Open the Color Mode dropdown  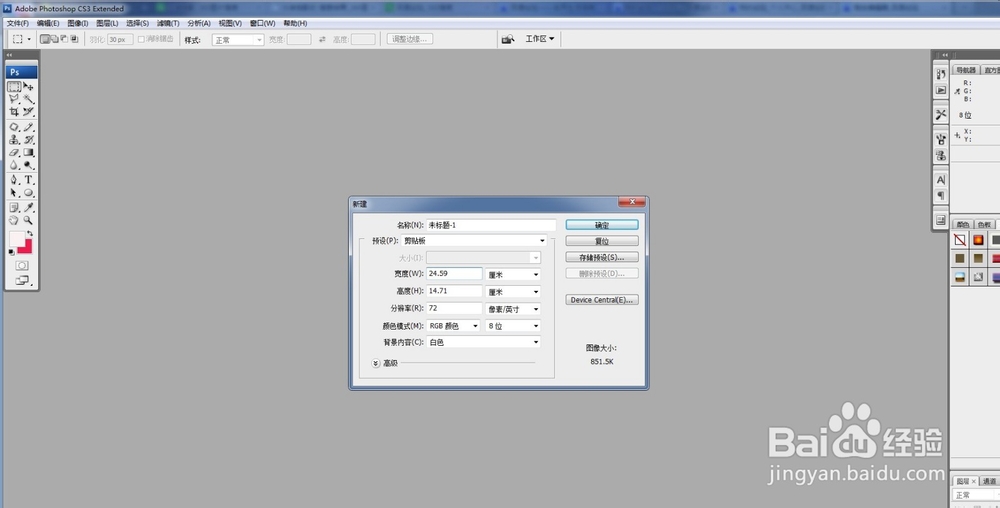tap(453, 326)
